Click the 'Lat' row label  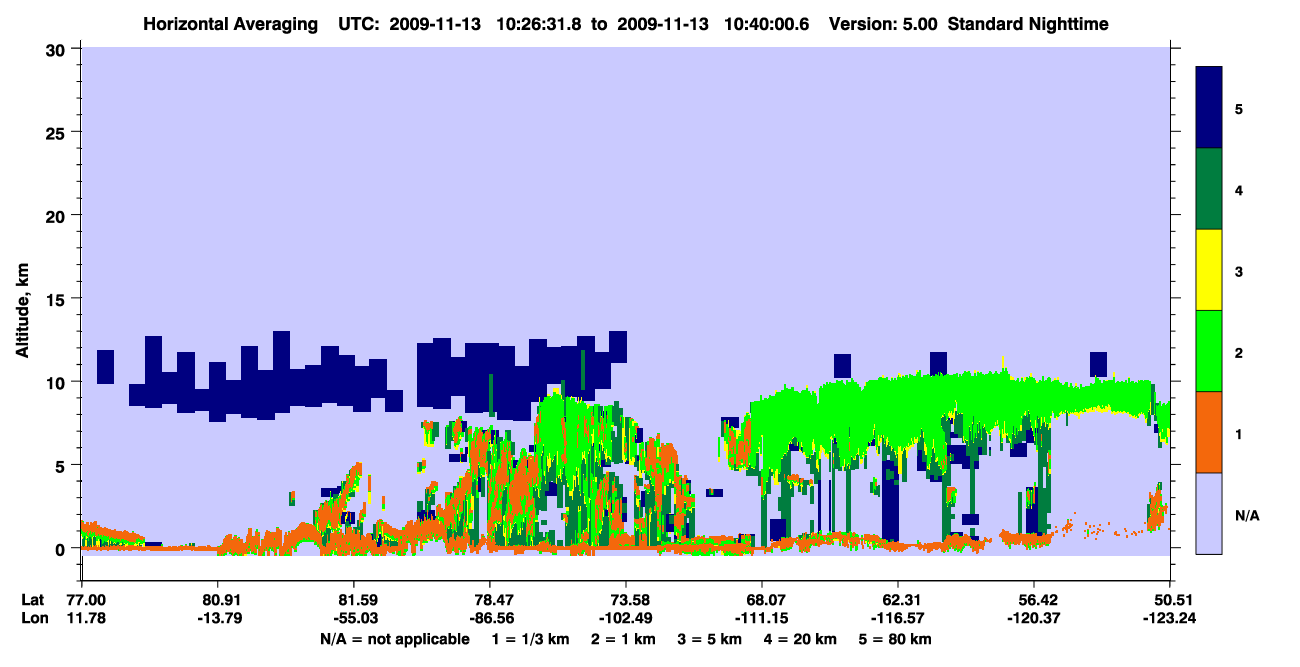click(33, 600)
